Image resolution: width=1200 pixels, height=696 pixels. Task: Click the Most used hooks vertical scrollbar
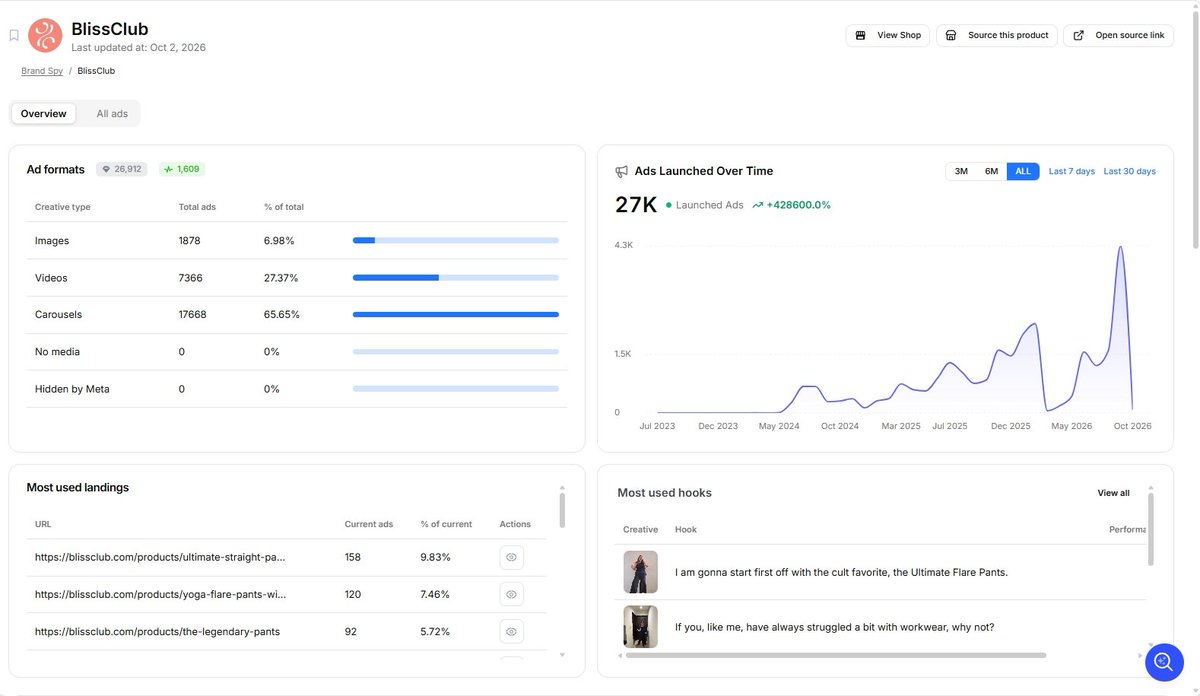click(x=1151, y=529)
